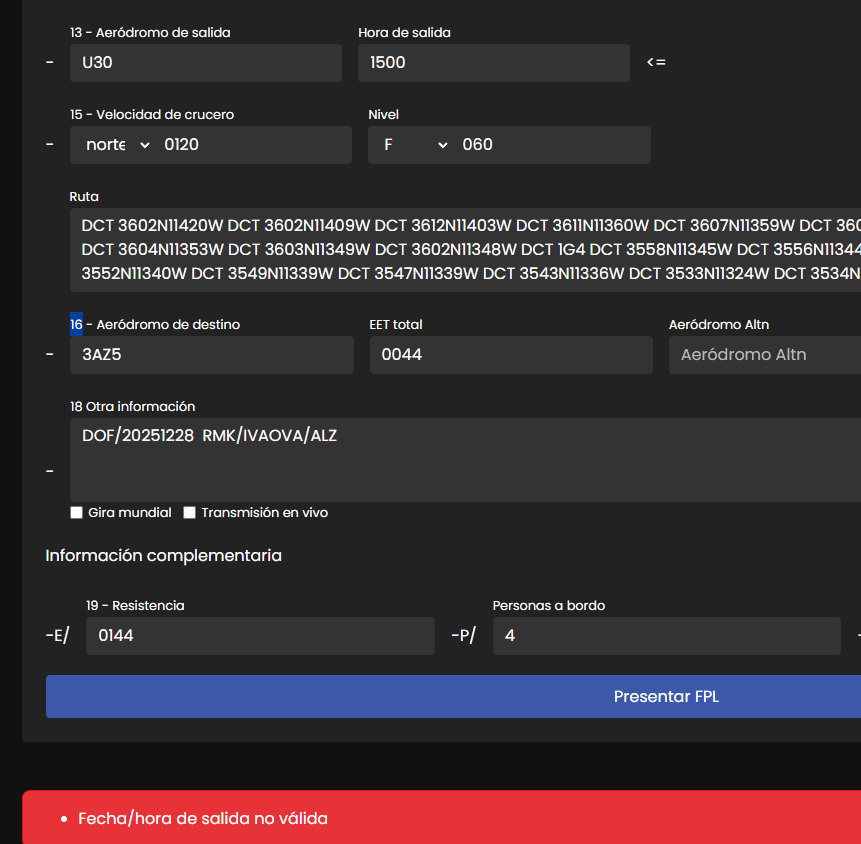Click the Aeródromo de salida field
The height and width of the screenshot is (844, 861).
click(x=206, y=63)
